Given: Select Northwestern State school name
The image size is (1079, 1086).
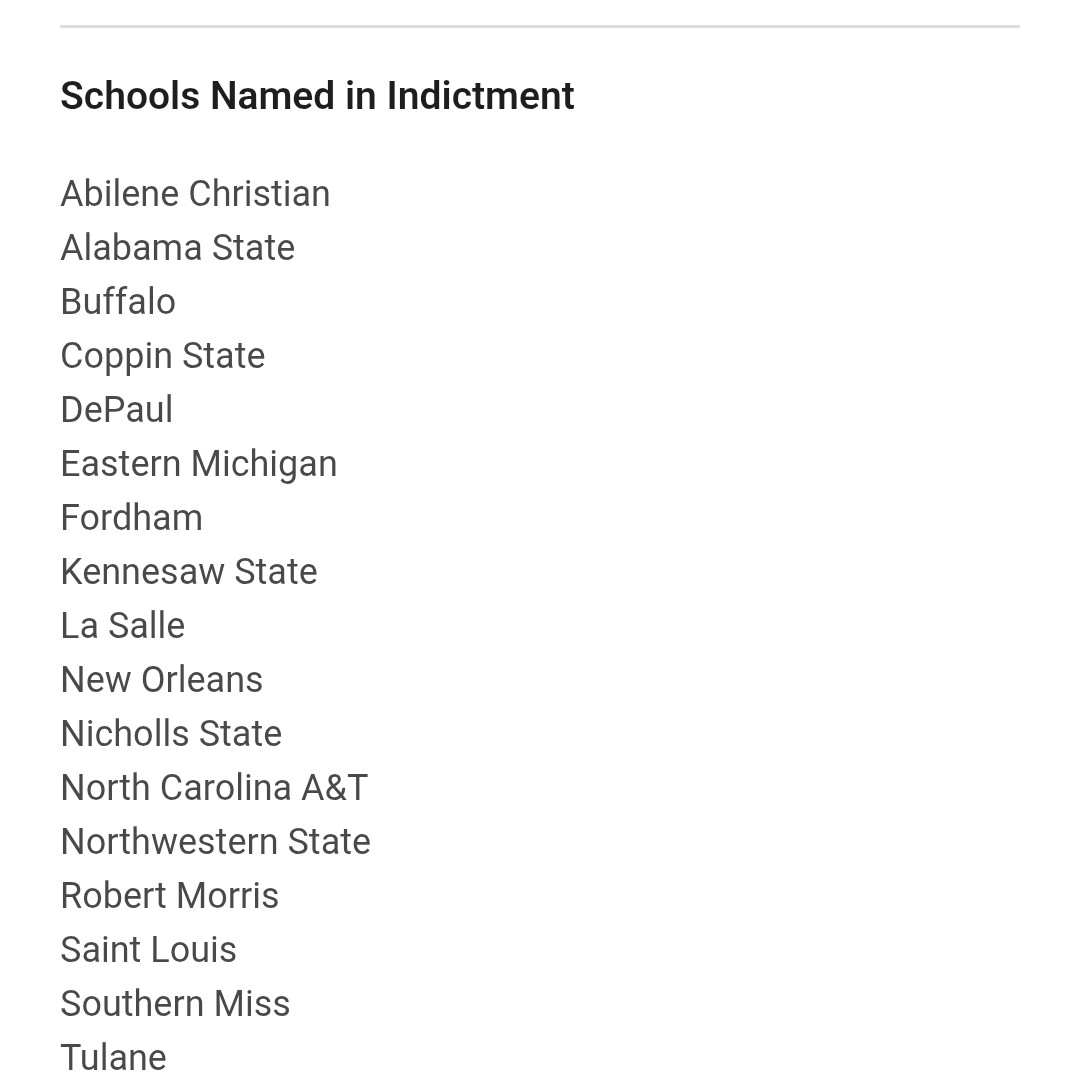Looking at the screenshot, I should pyautogui.click(x=215, y=842).
